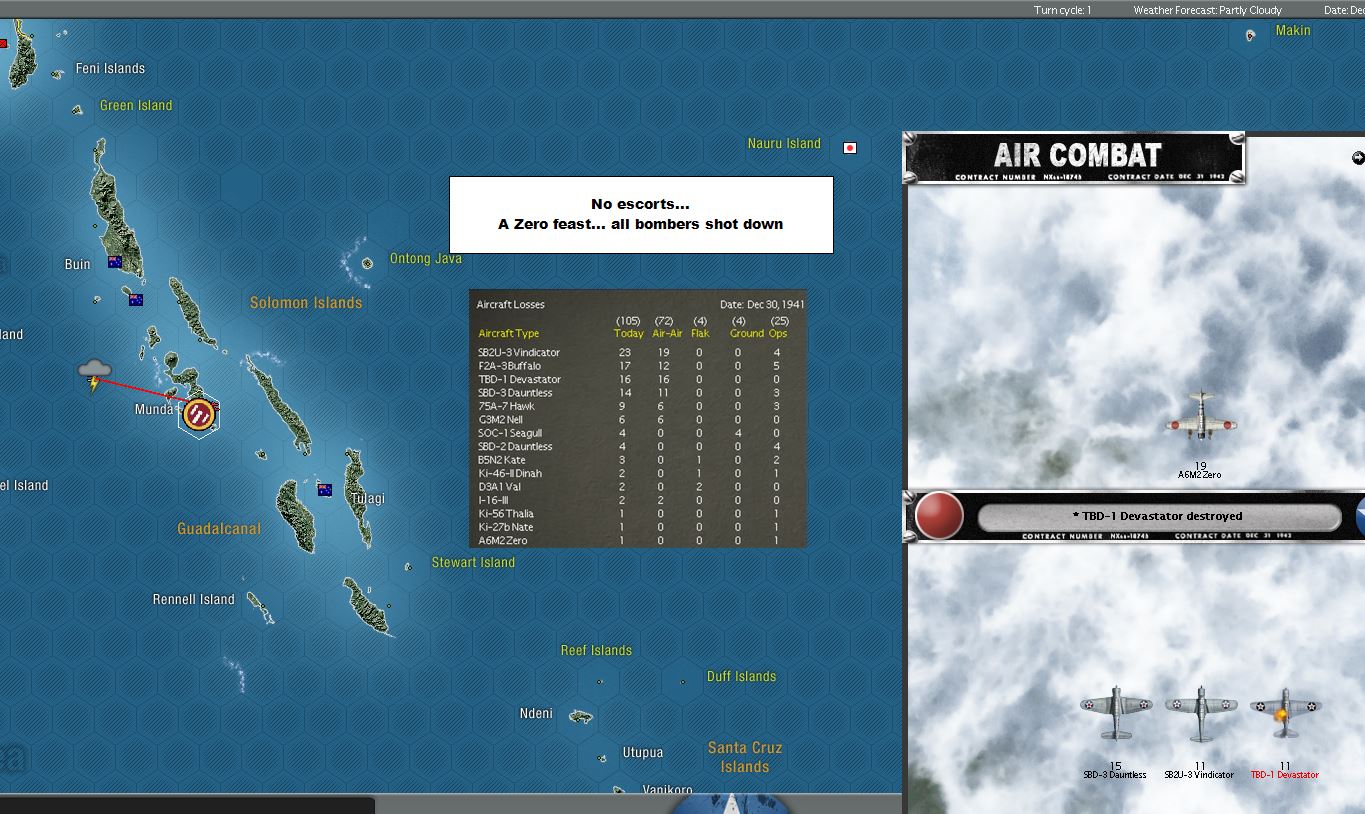Screen dimensions: 1365x814
Task: Select the 75A-7 Hawk row
Action: click(638, 406)
